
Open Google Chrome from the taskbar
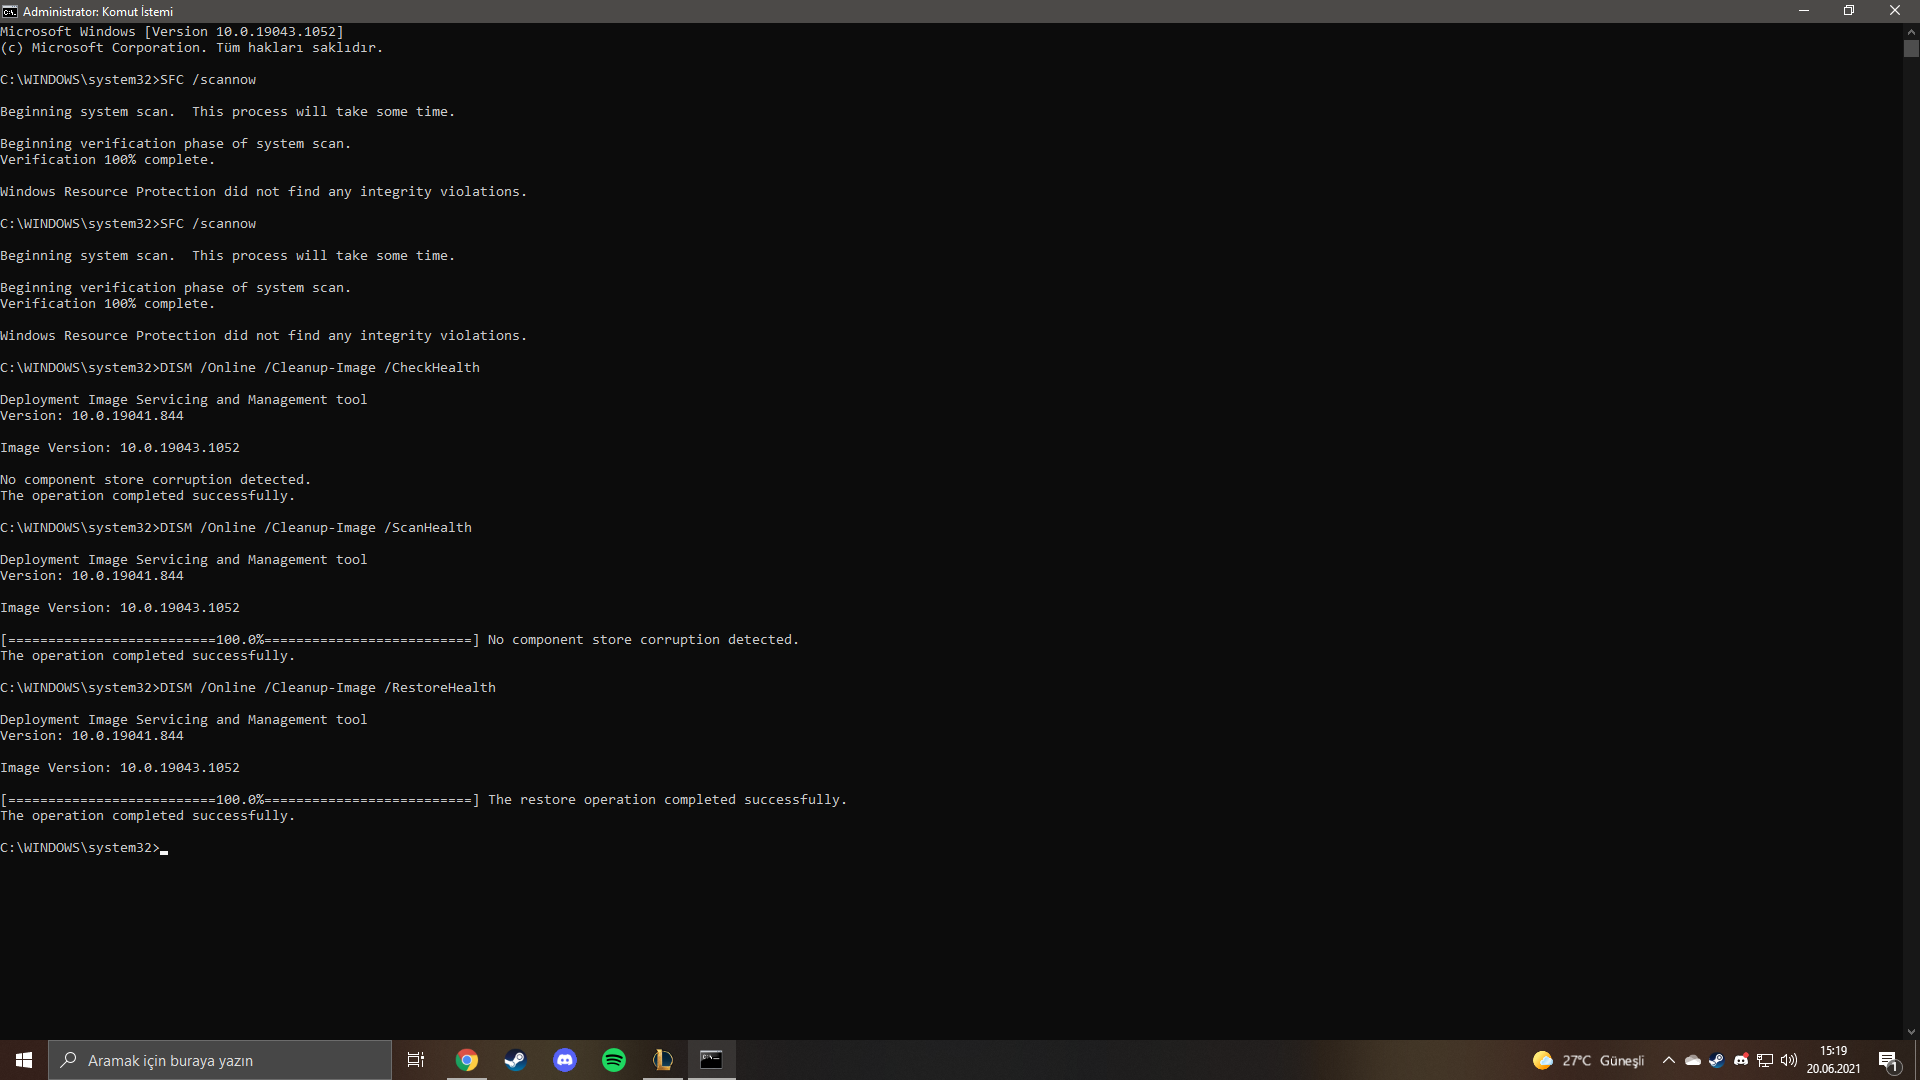467,1060
